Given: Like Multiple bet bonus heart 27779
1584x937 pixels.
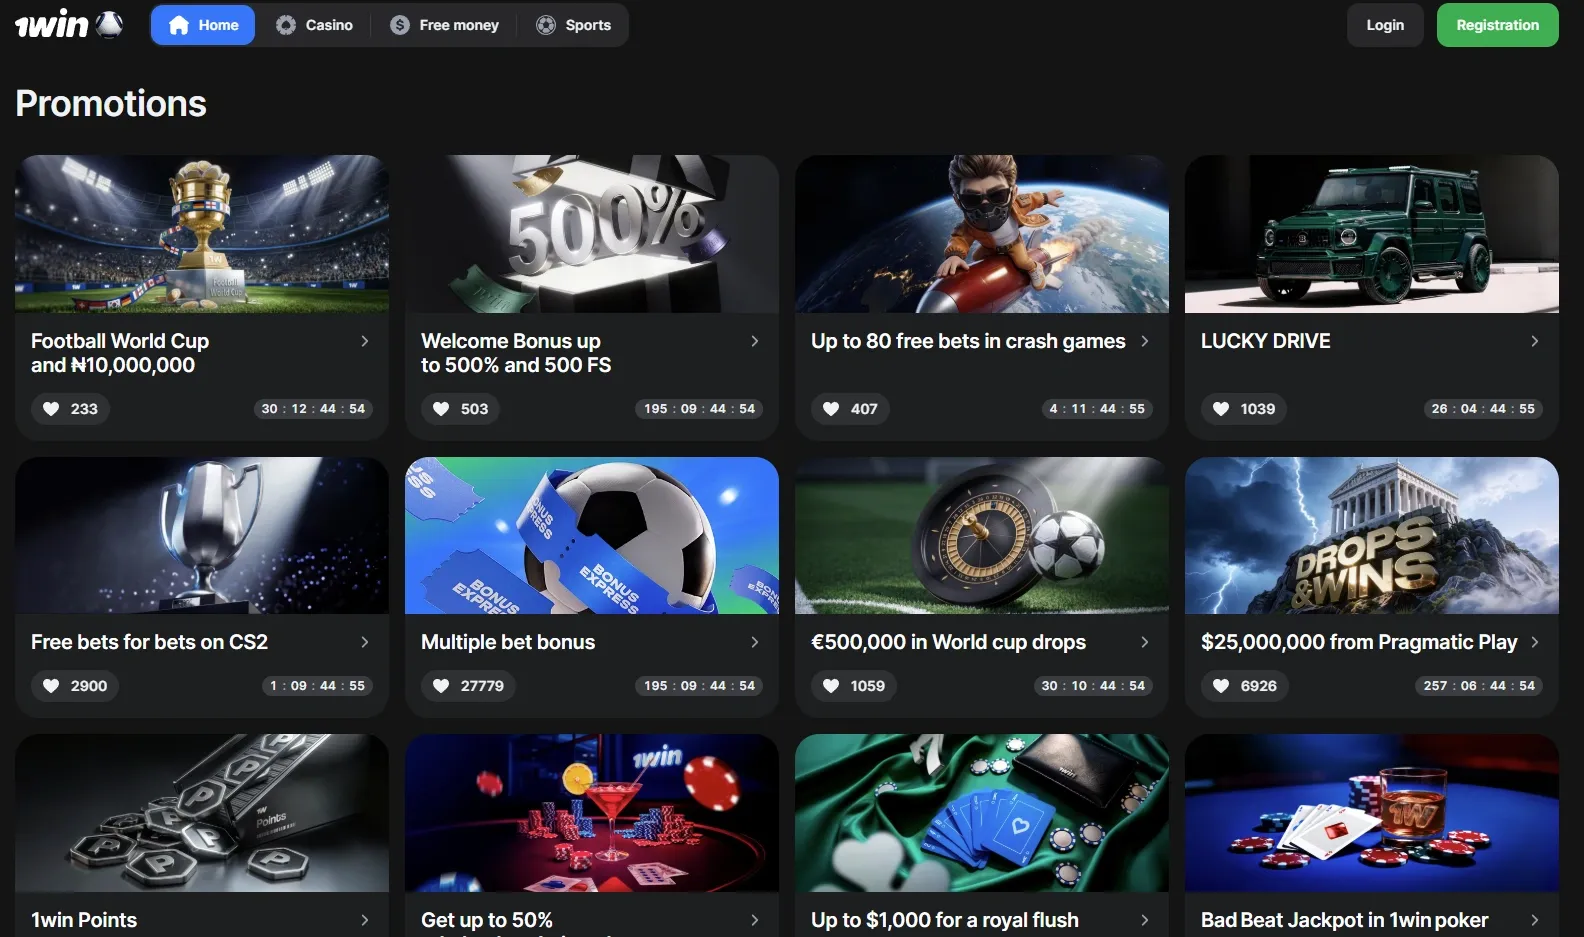Looking at the screenshot, I should tap(468, 685).
